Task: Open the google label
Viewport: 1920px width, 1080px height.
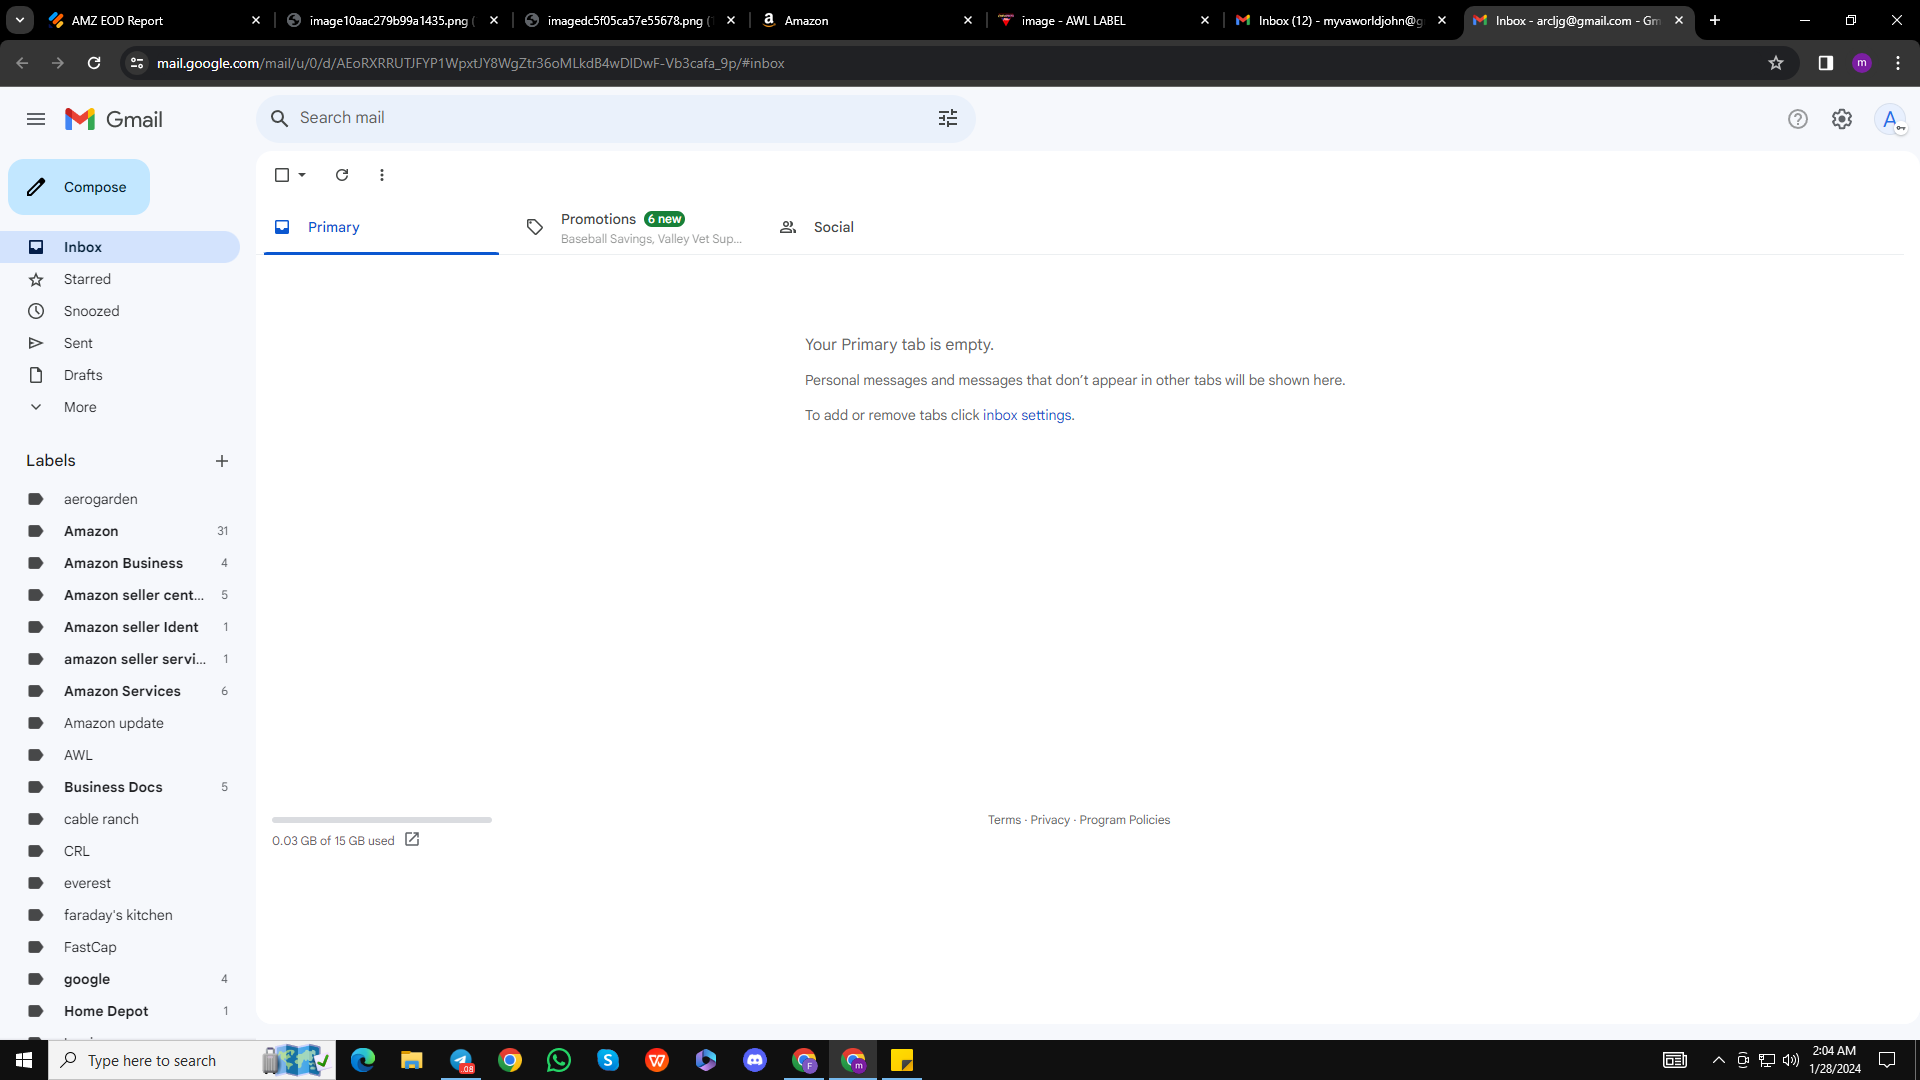Action: 120,979
